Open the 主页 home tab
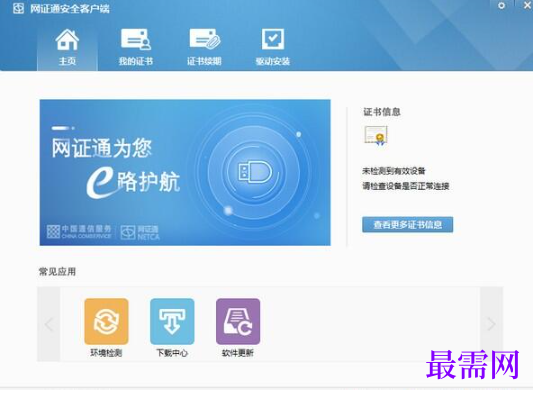538x396 pixels. pos(67,49)
